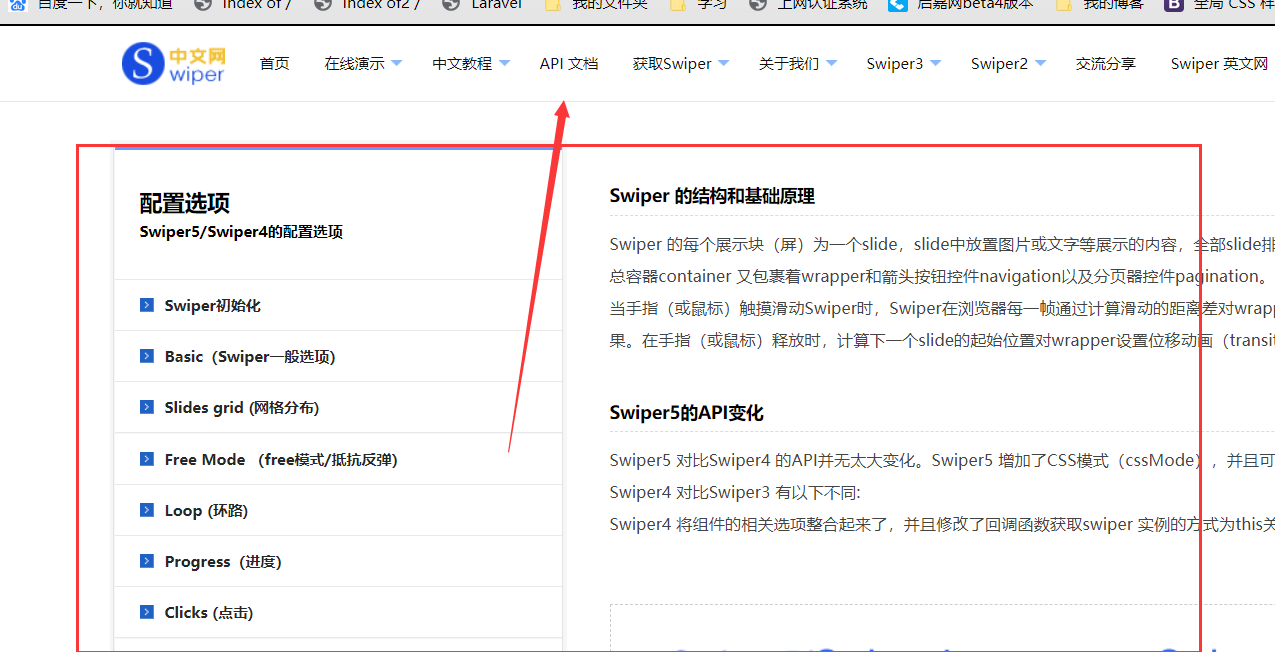Viewport: 1275px width, 652px height.
Task: Open the 启嘉网beta4版本 bookmark
Action: pos(961,5)
